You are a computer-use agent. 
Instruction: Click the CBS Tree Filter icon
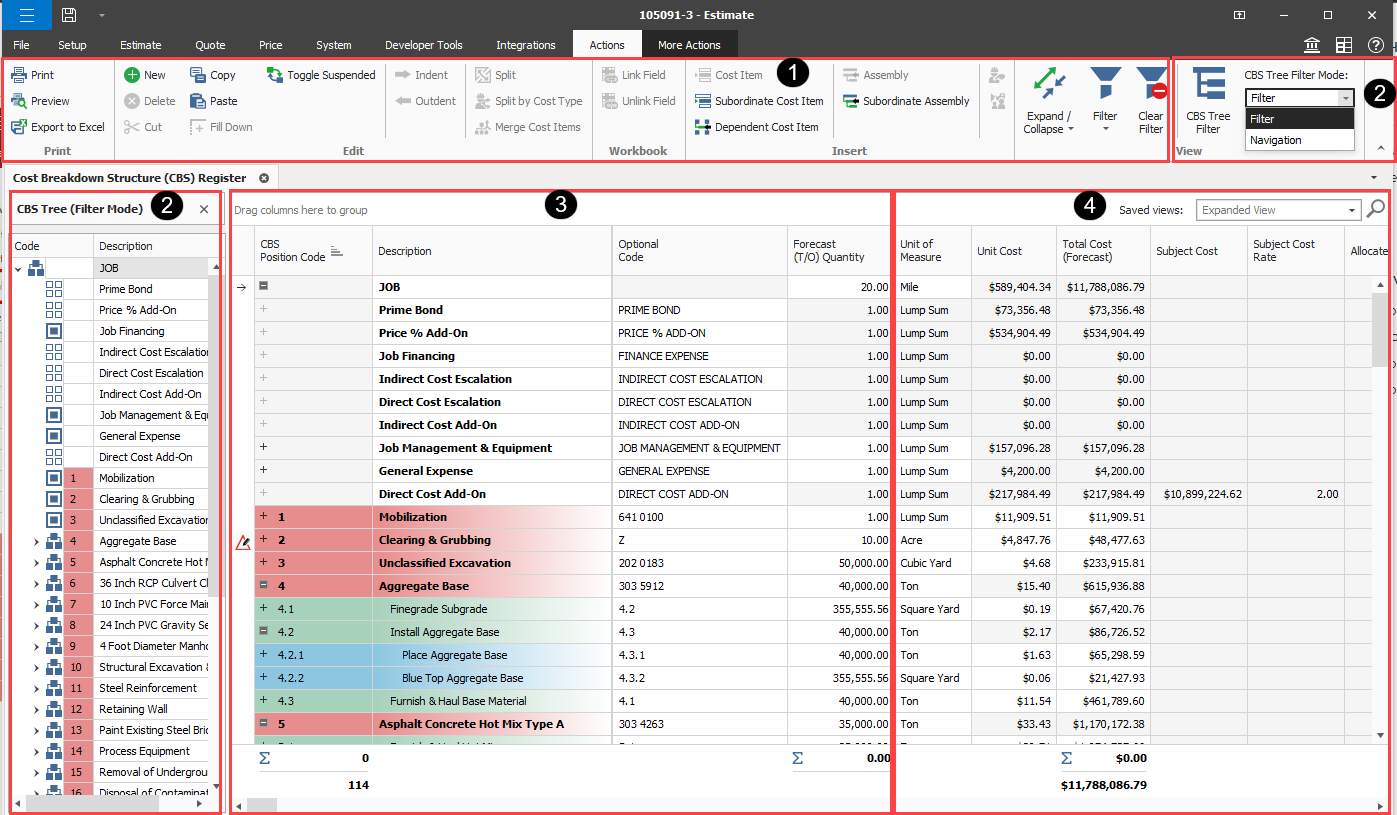(1208, 86)
